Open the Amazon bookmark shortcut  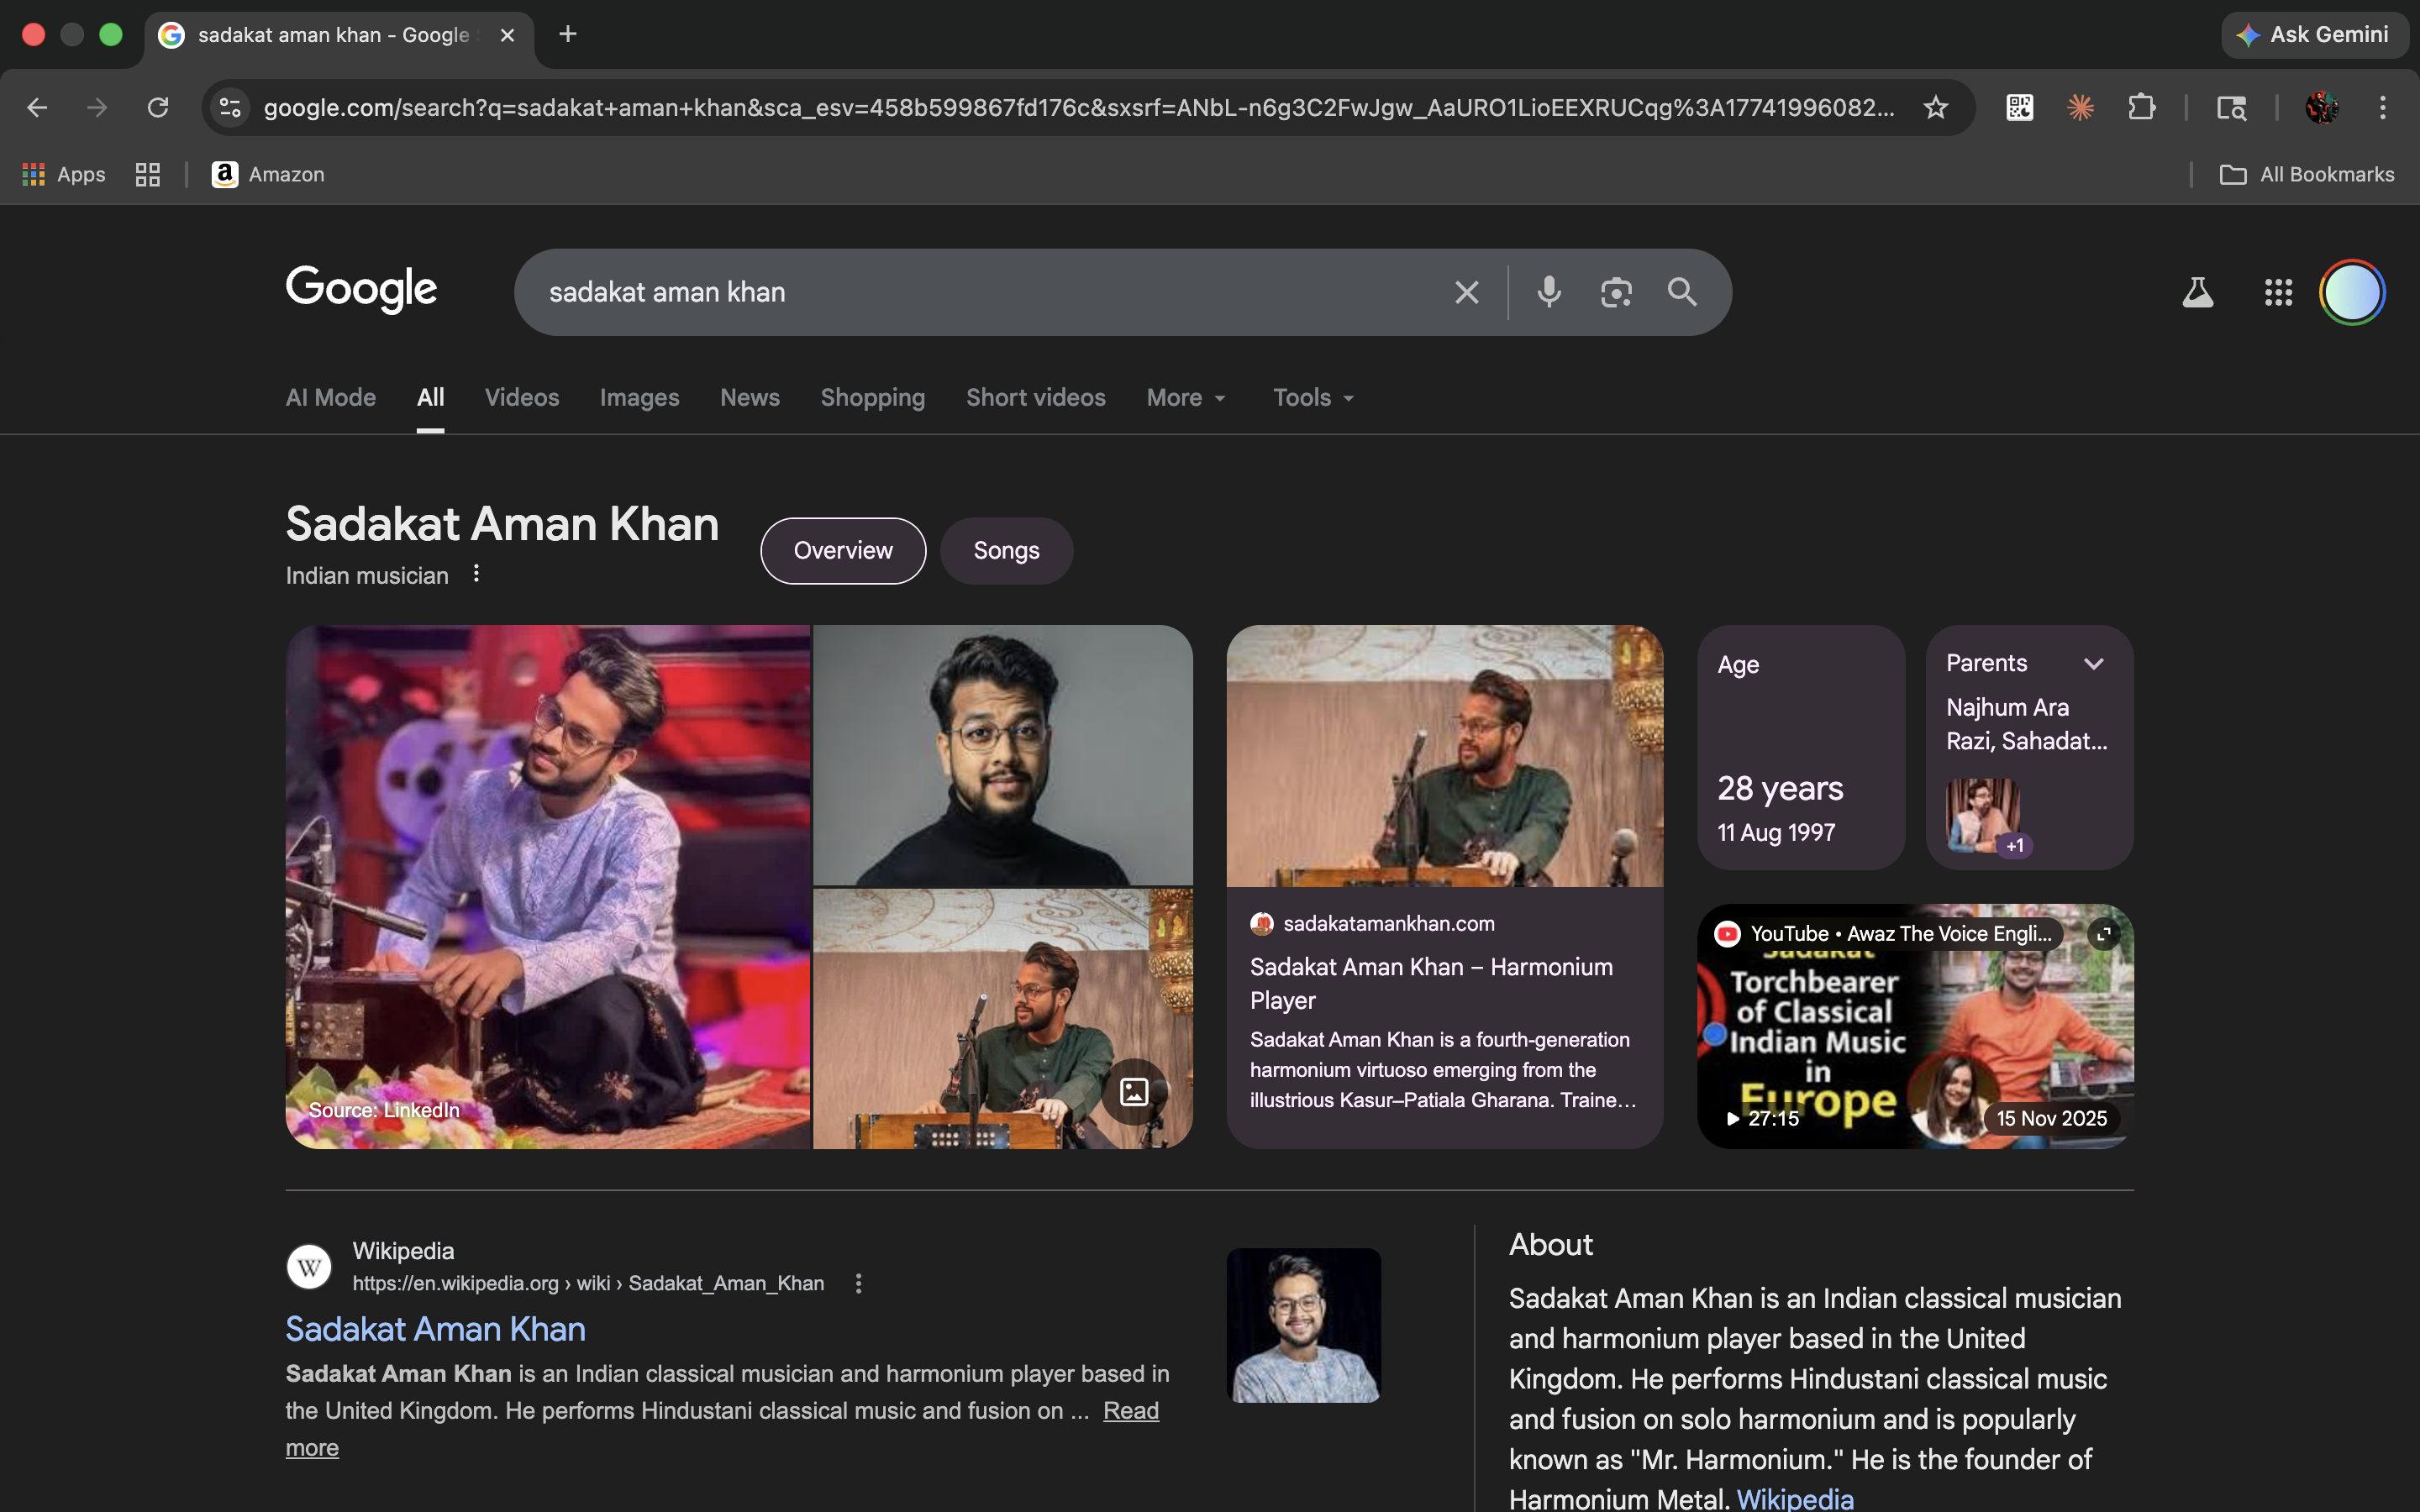[x=267, y=173]
